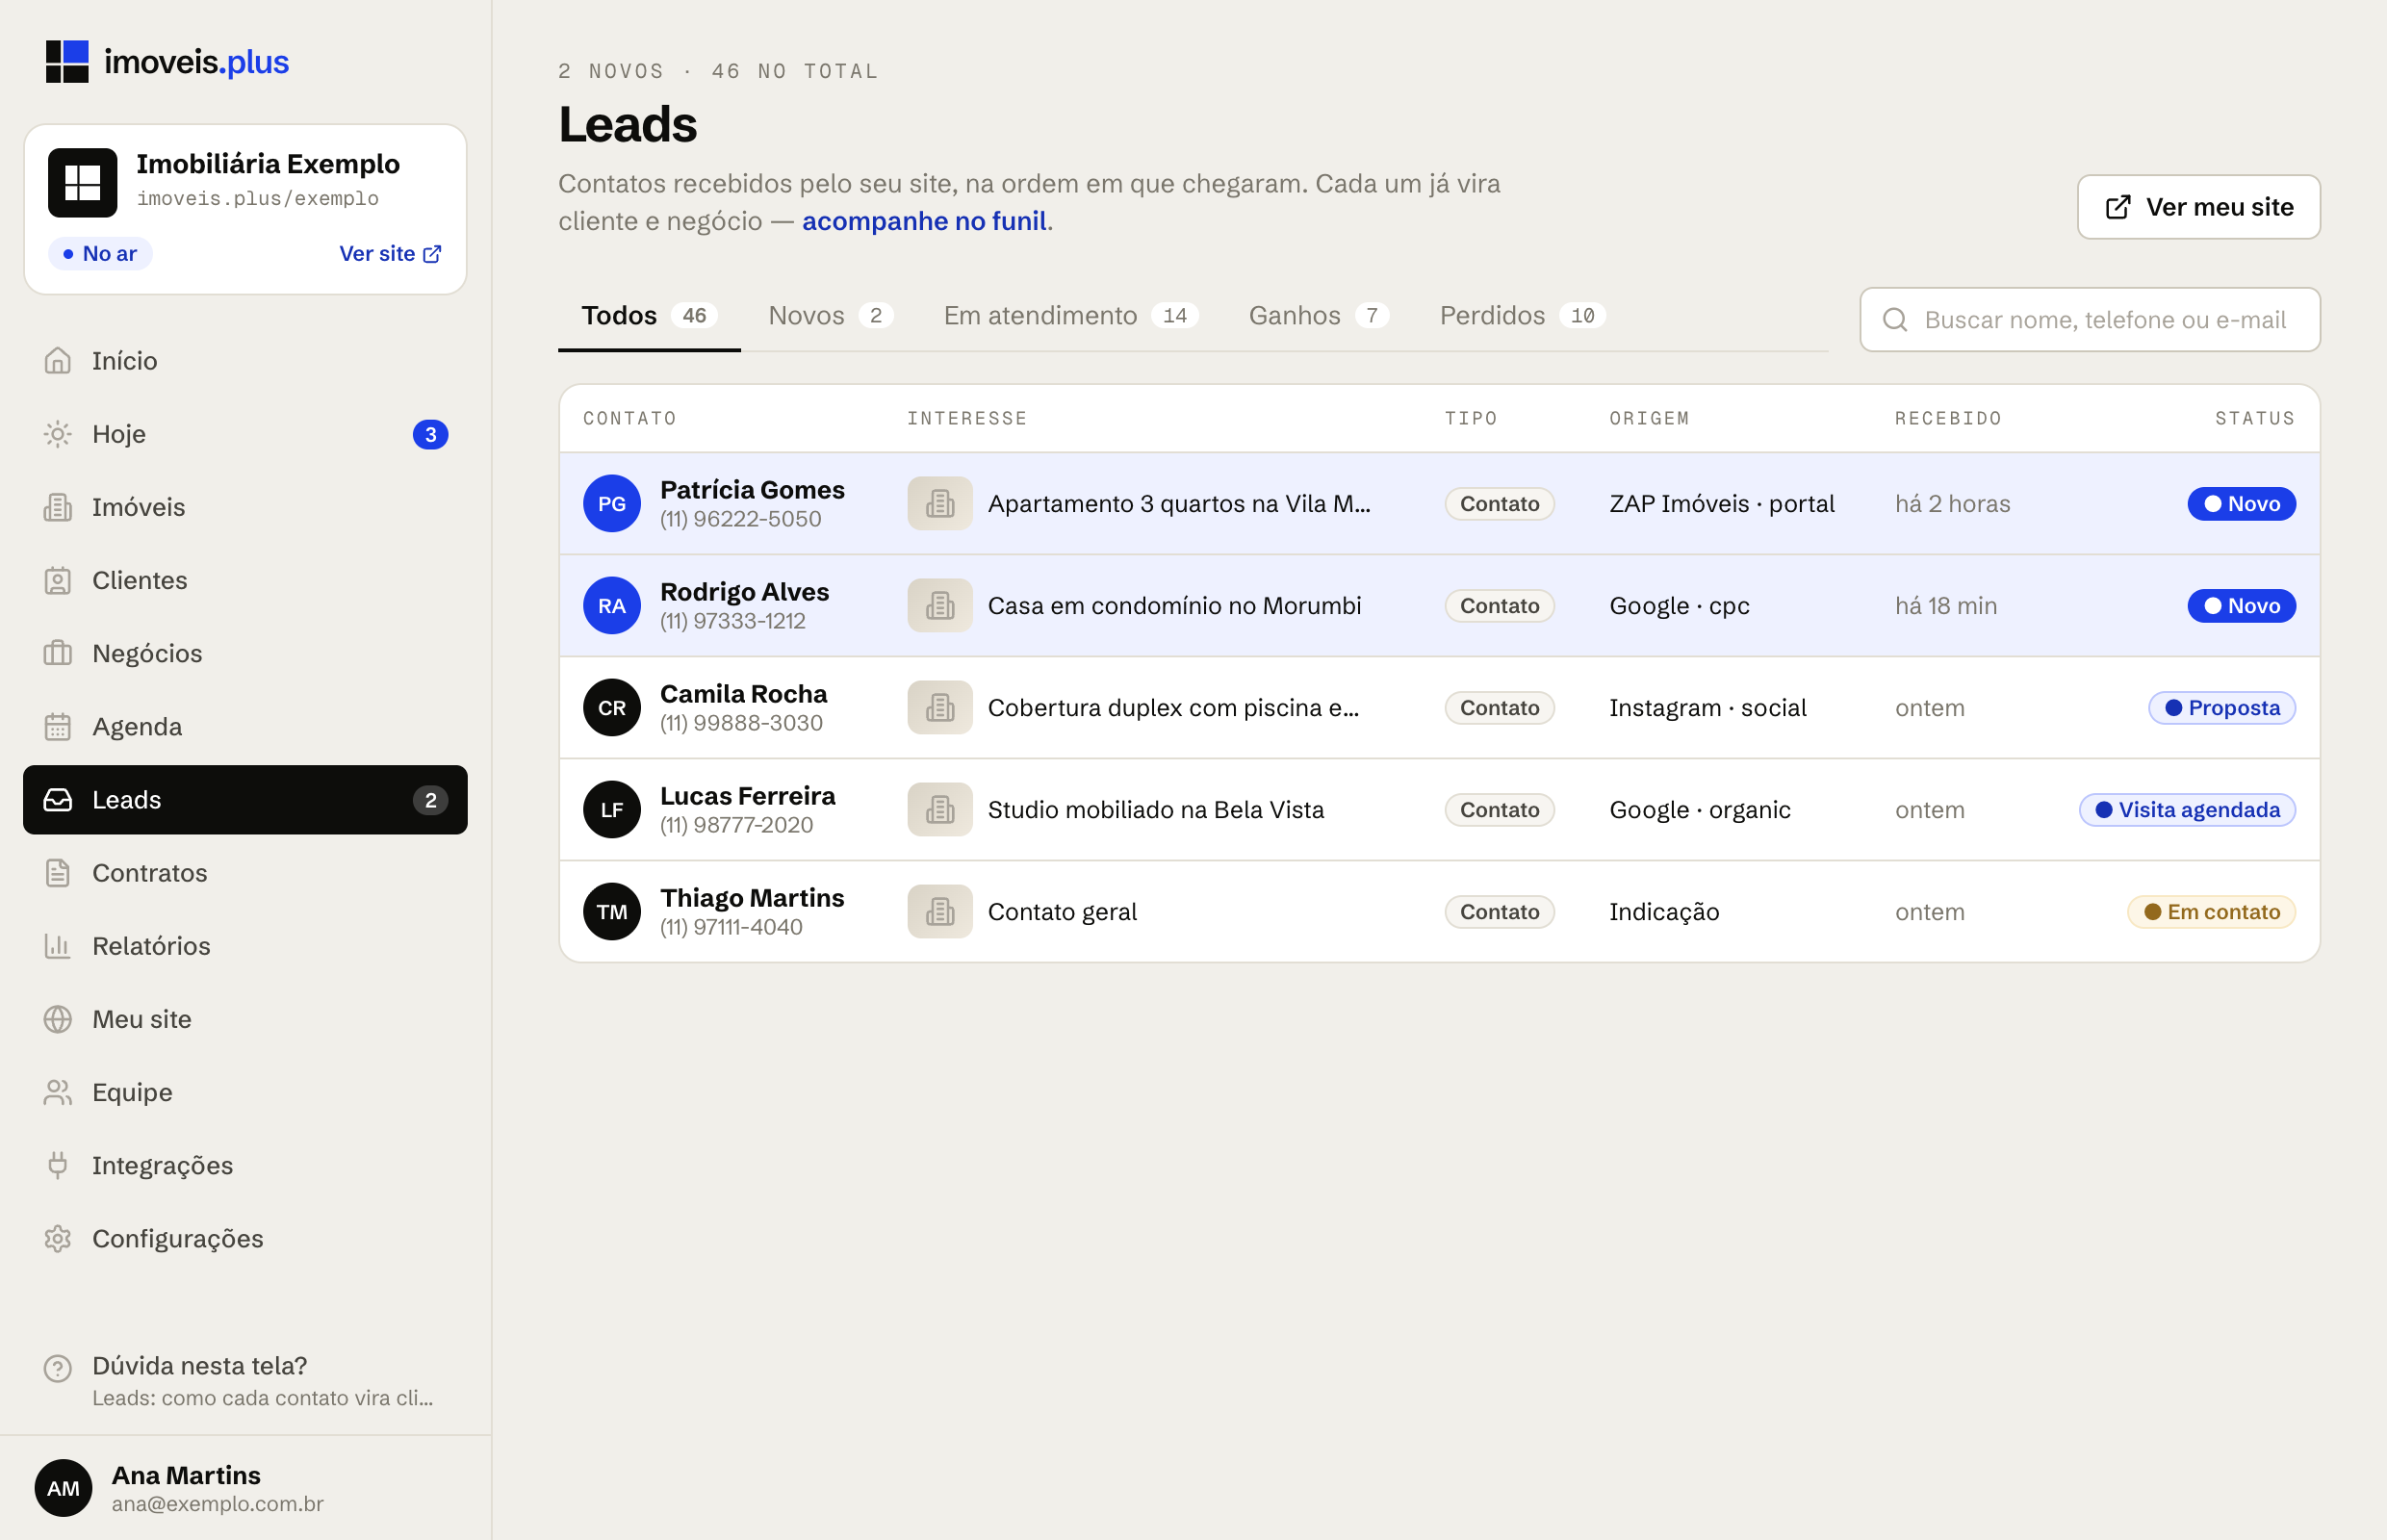Switch to the Ganhos tab
The width and height of the screenshot is (2387, 1540).
point(1319,316)
